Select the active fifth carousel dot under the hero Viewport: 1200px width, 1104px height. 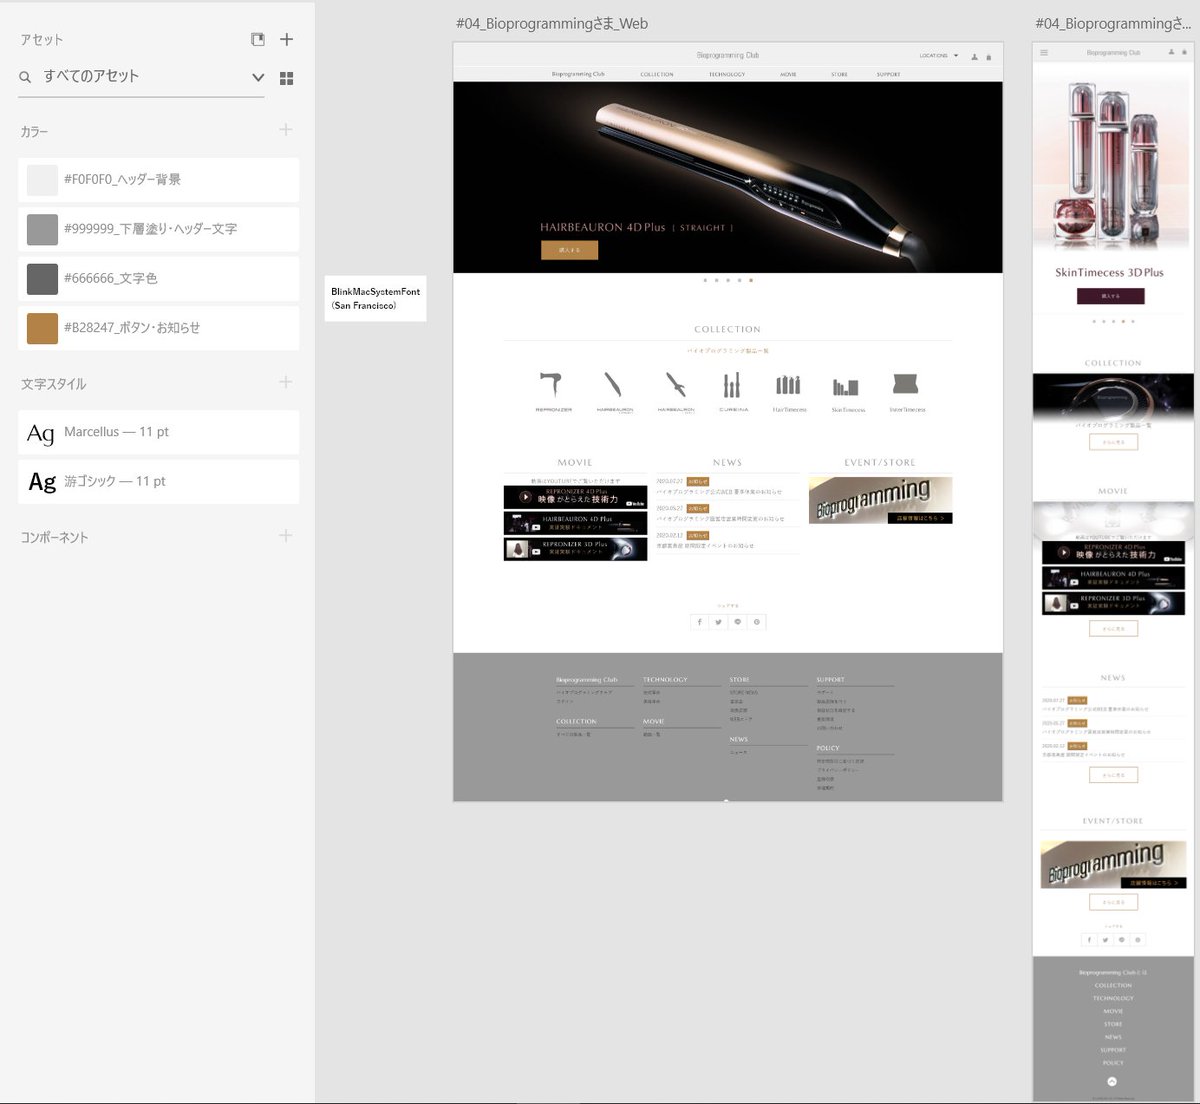coord(751,280)
